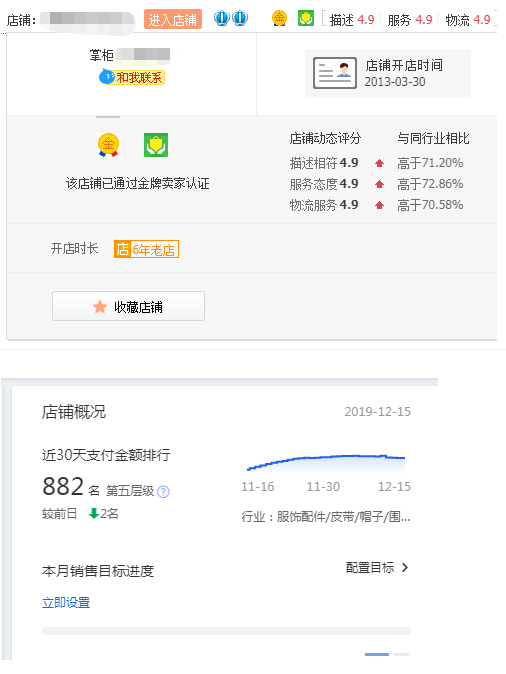Screen dimensions: 506x674
Task: Click the sales target progress bar
Action: 226,631
